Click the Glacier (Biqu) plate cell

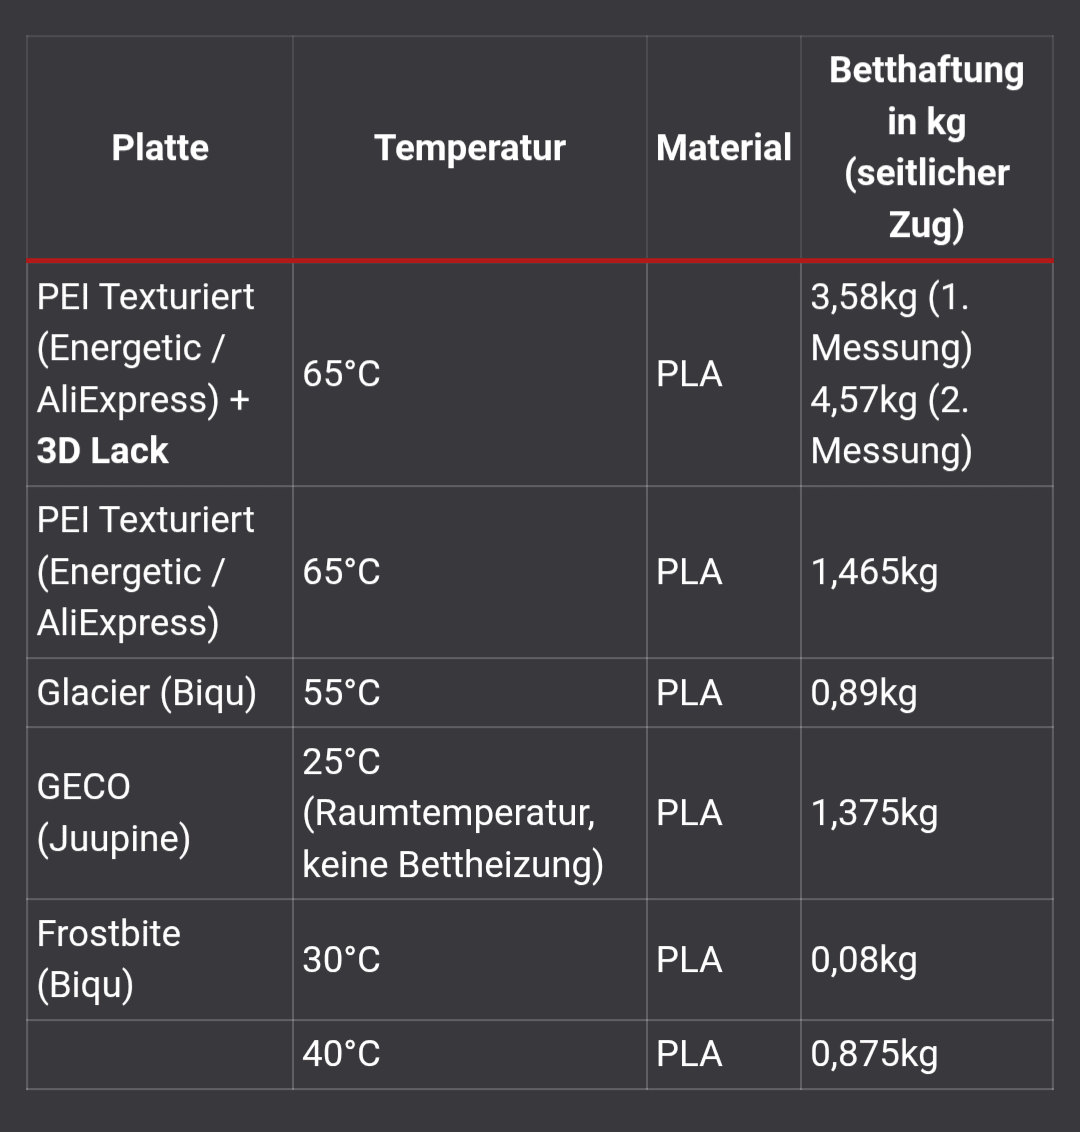pos(147,692)
